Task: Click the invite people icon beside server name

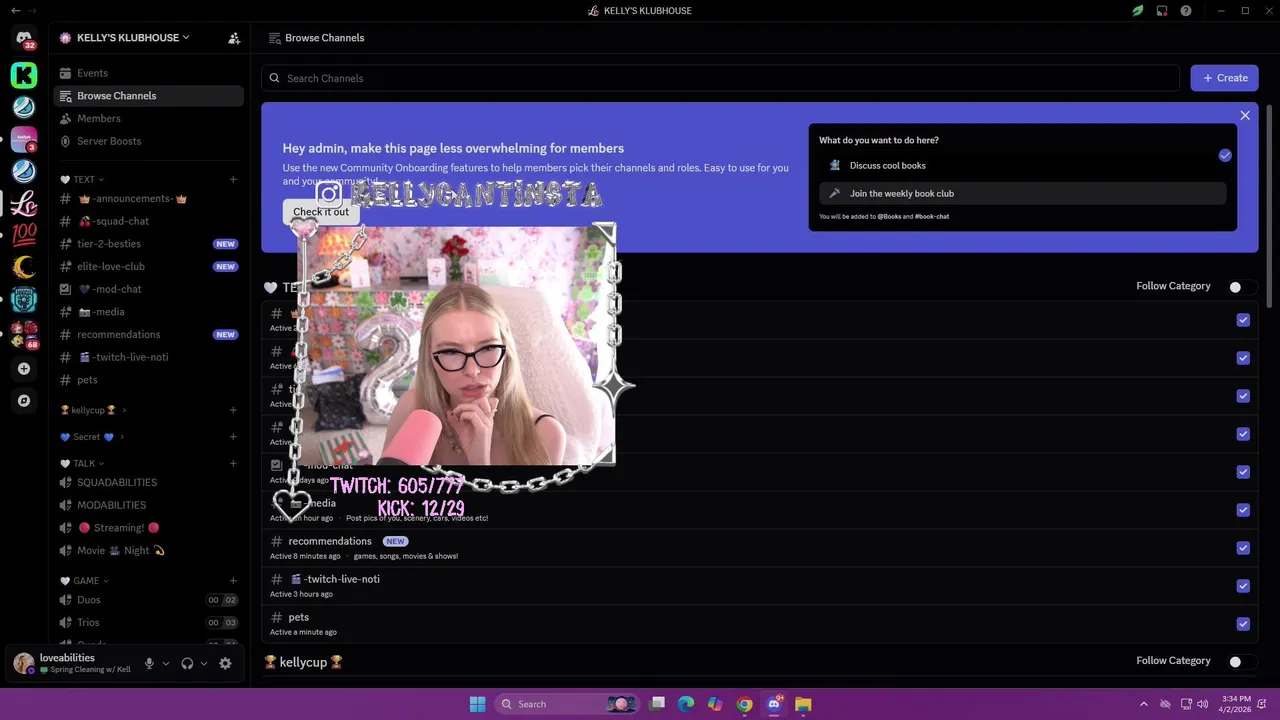Action: [234, 38]
